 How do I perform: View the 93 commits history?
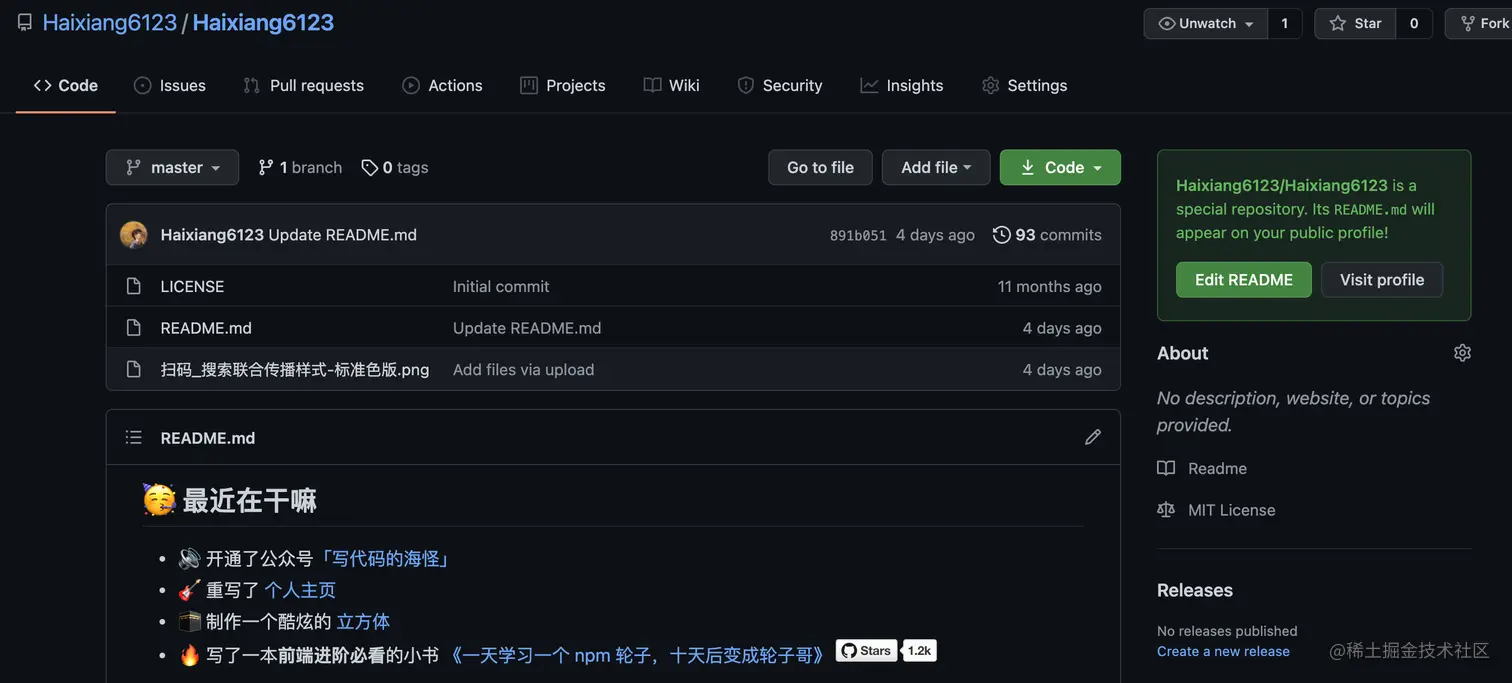pyautogui.click(x=1047, y=235)
